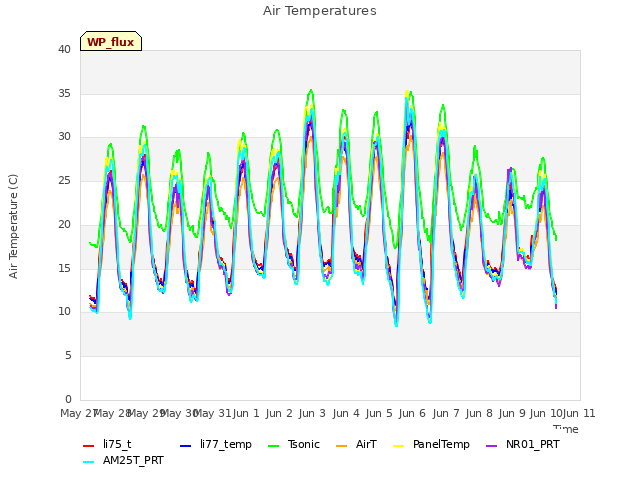Toggle the NR01_PRT legend entry
This screenshot has width=640, height=480.
click(x=523, y=444)
